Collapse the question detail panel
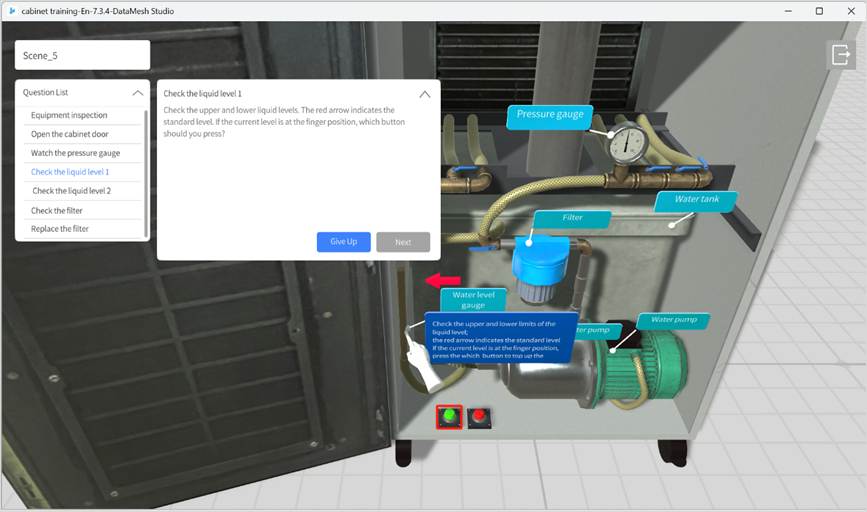Viewport: 867px width, 512px height. (425, 93)
